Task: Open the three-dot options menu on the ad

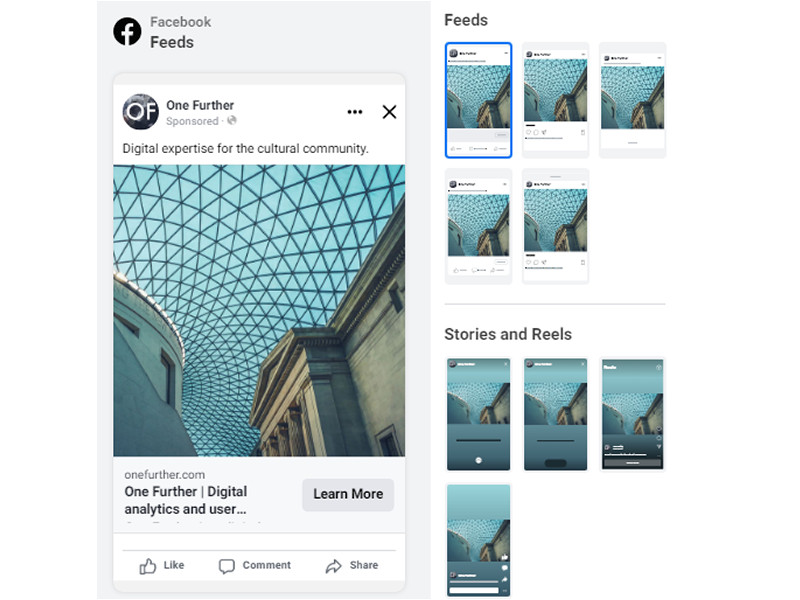Action: pos(355,112)
